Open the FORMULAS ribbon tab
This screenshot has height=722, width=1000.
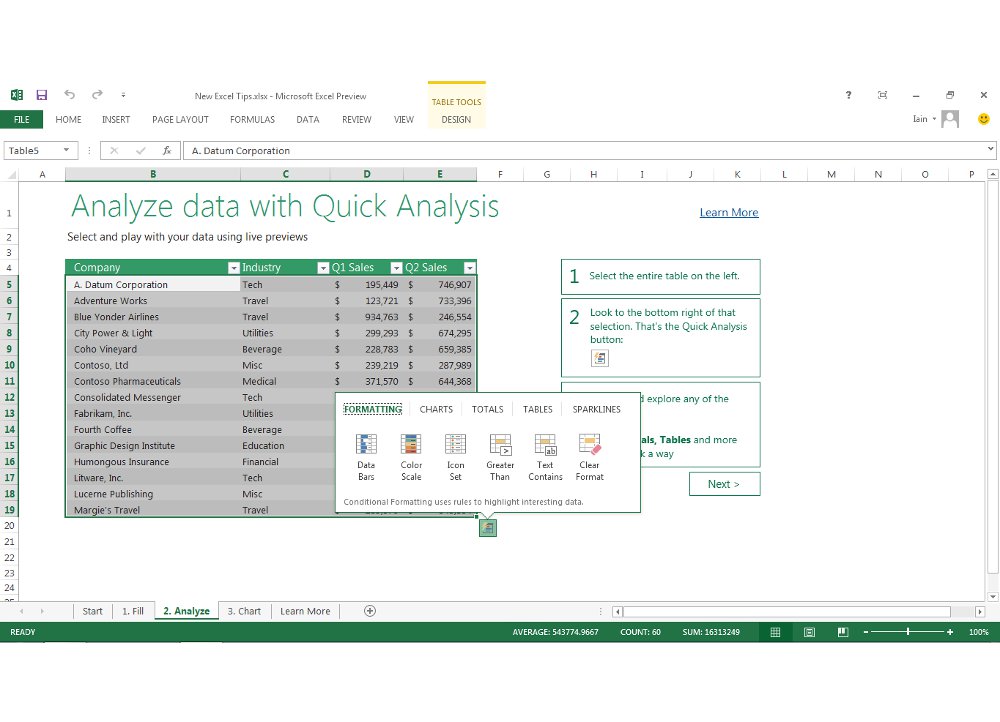pyautogui.click(x=253, y=119)
